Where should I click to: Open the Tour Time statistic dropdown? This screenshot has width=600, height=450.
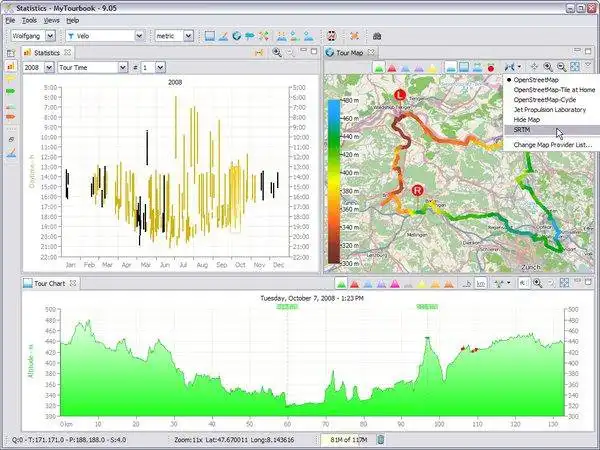coord(122,68)
